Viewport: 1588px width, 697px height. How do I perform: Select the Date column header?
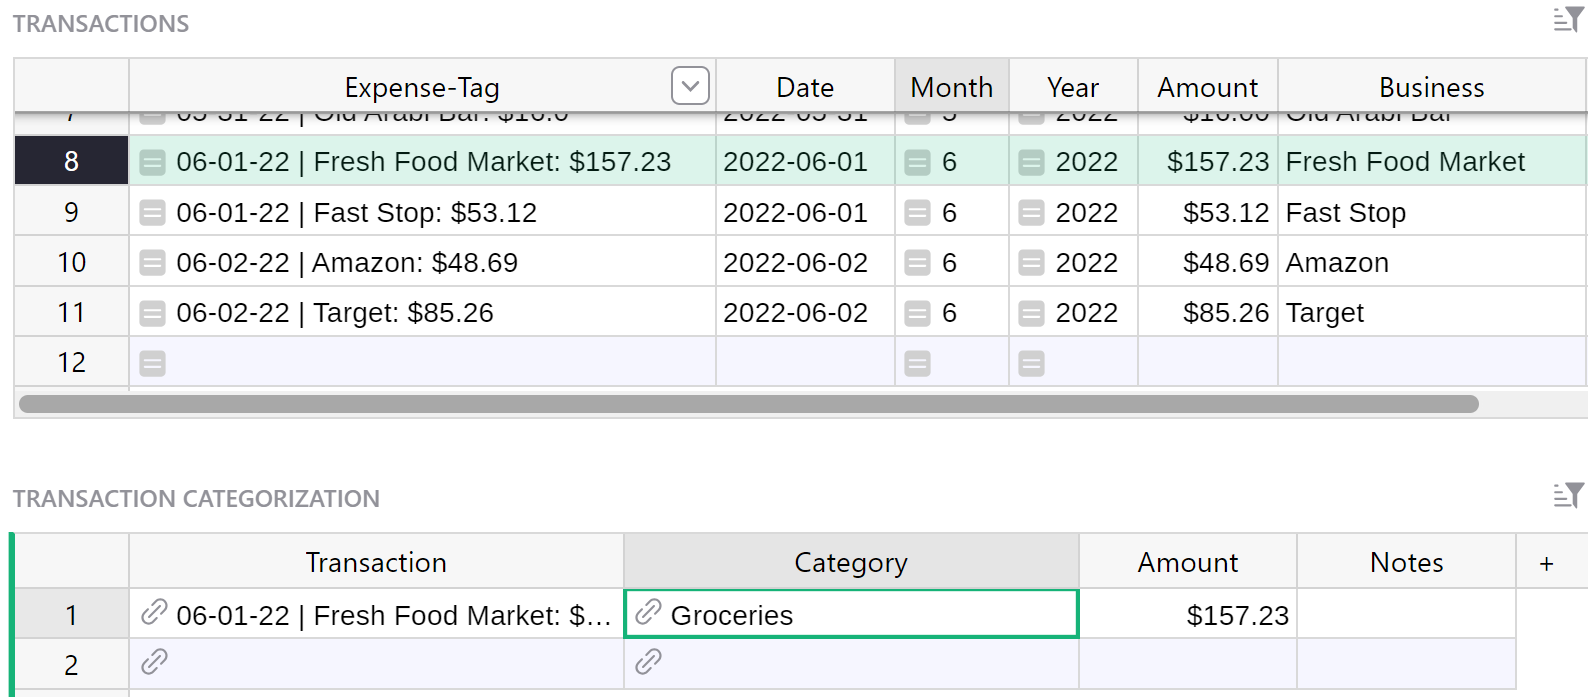805,87
